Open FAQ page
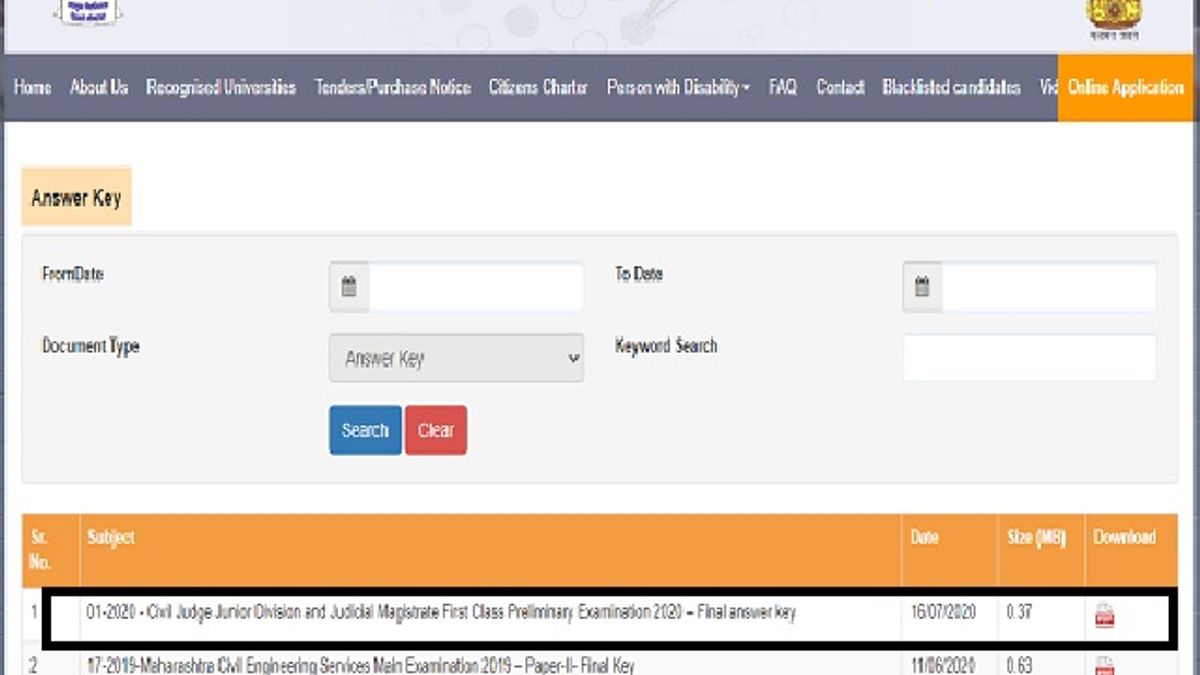The image size is (1200, 675). tap(783, 88)
